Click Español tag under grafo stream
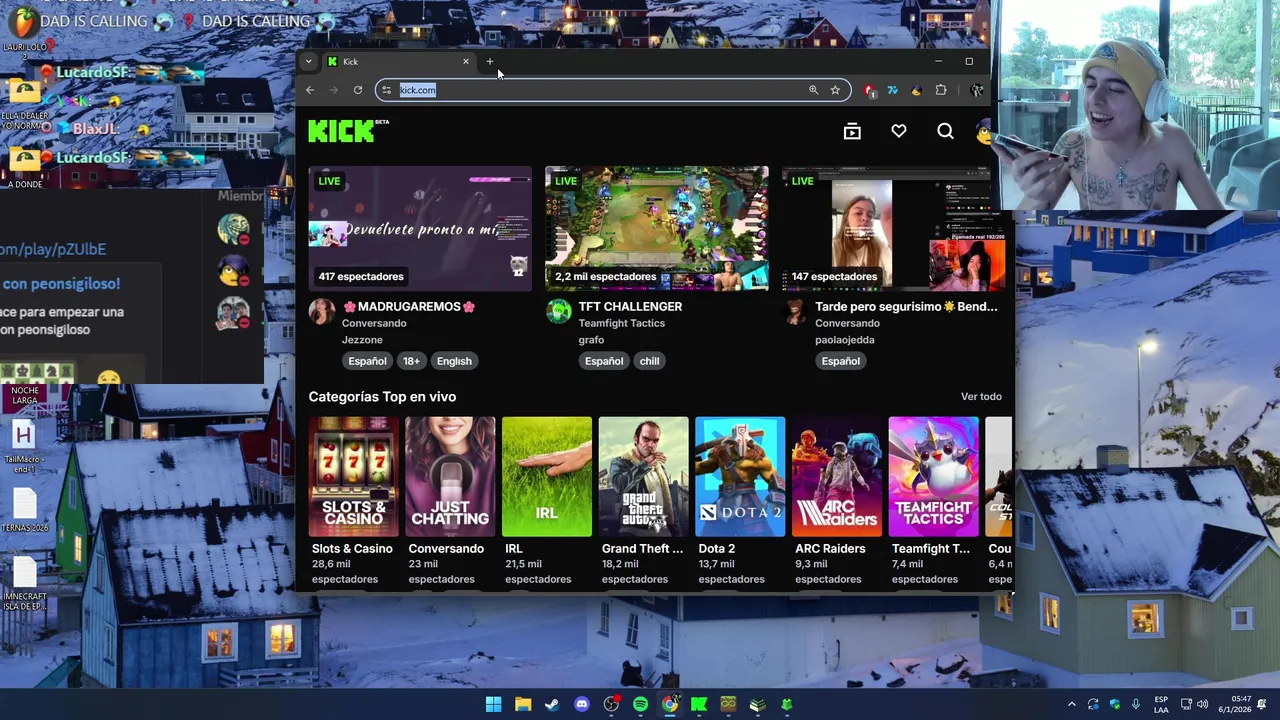 604,361
